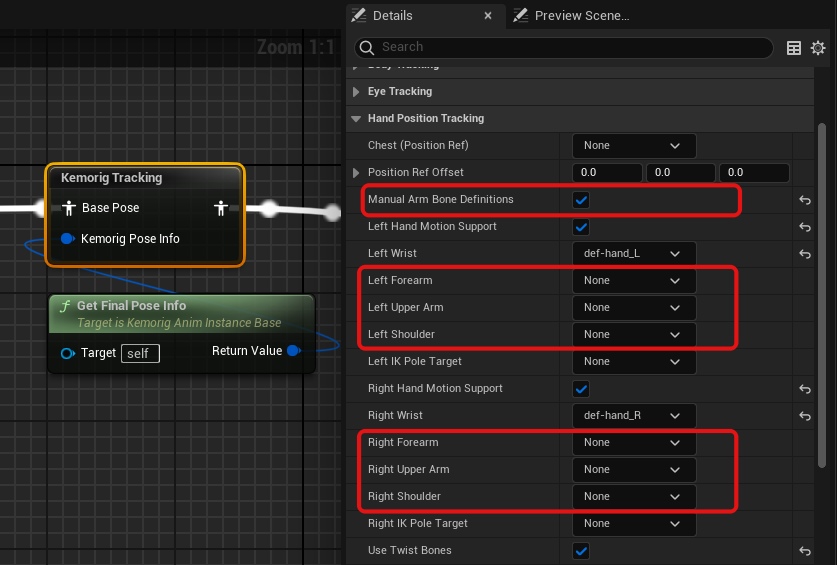Reset Manual Arm Bone Definitions to default

click(805, 200)
